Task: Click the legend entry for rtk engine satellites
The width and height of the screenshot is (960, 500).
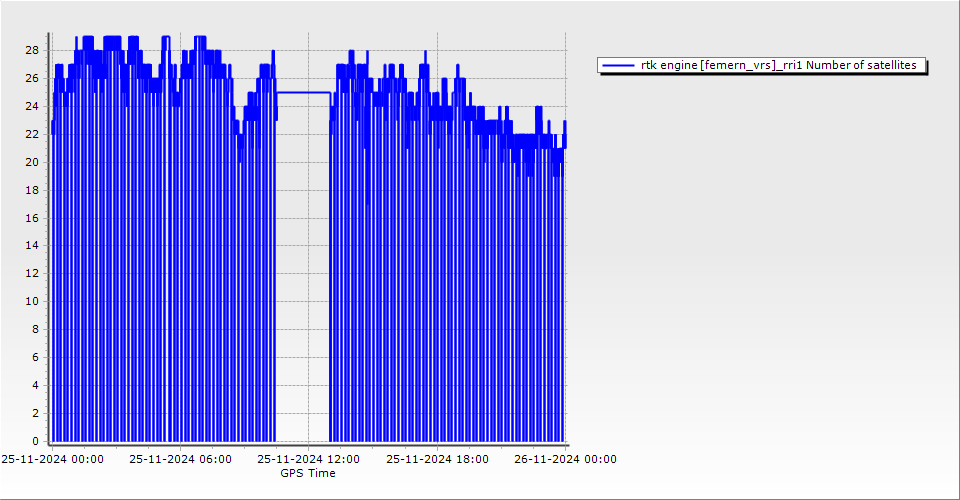Action: (x=778, y=65)
